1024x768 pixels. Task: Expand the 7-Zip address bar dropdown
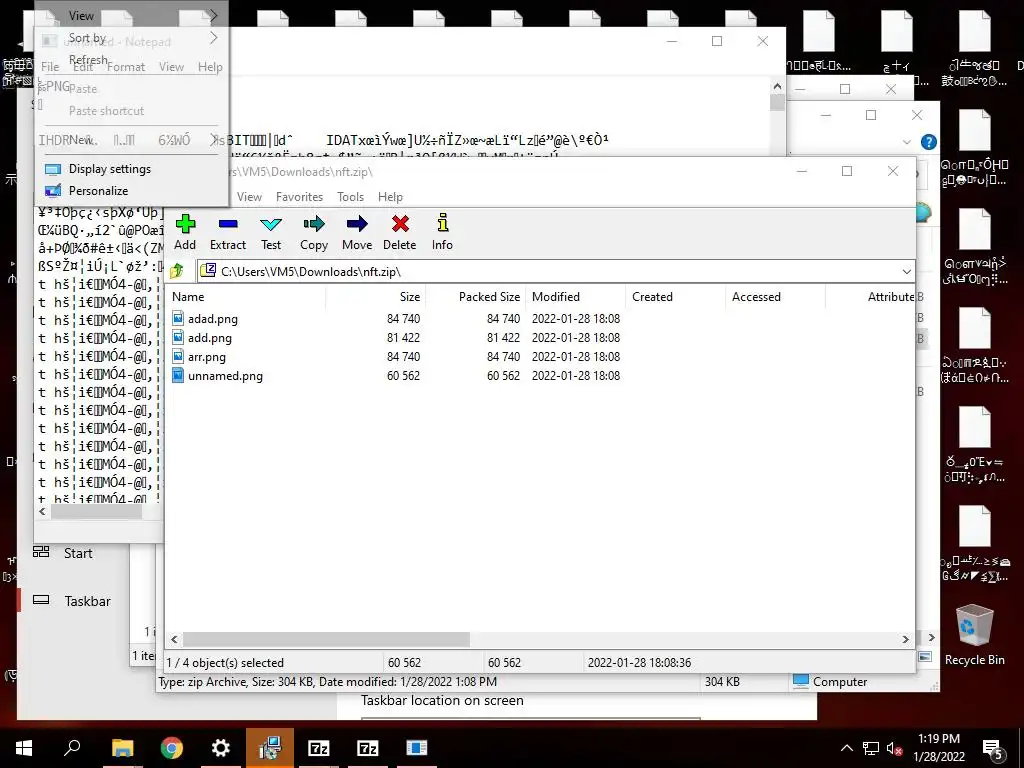pos(906,271)
